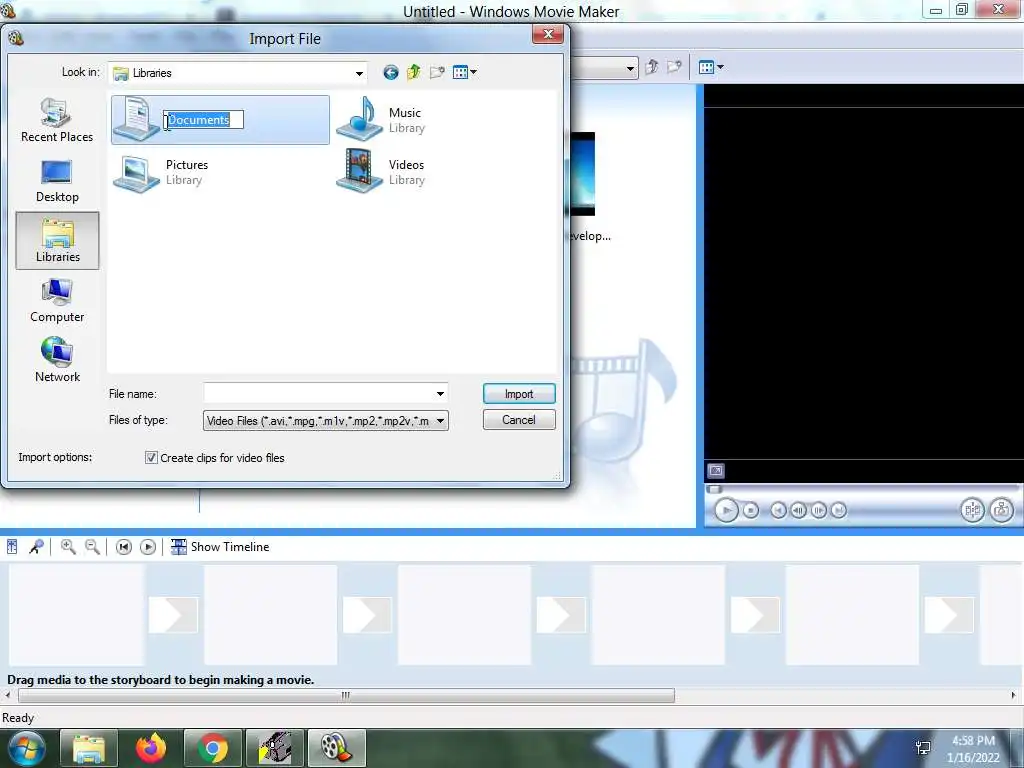Click storyboard scroll left arrow
Image resolution: width=1024 pixels, height=768 pixels.
8,695
